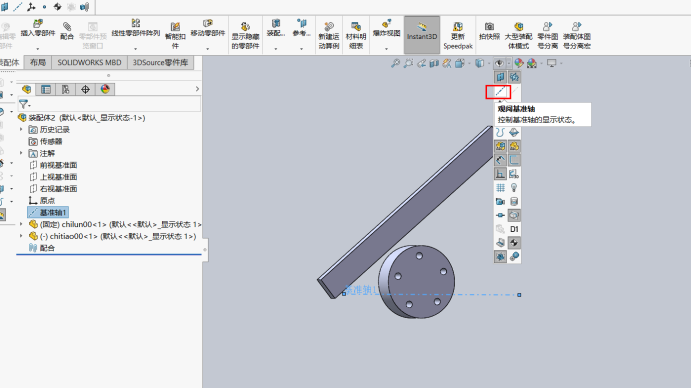Toggle View Axes (观阅基准轴) icon
The width and height of the screenshot is (692, 389).
click(500, 91)
